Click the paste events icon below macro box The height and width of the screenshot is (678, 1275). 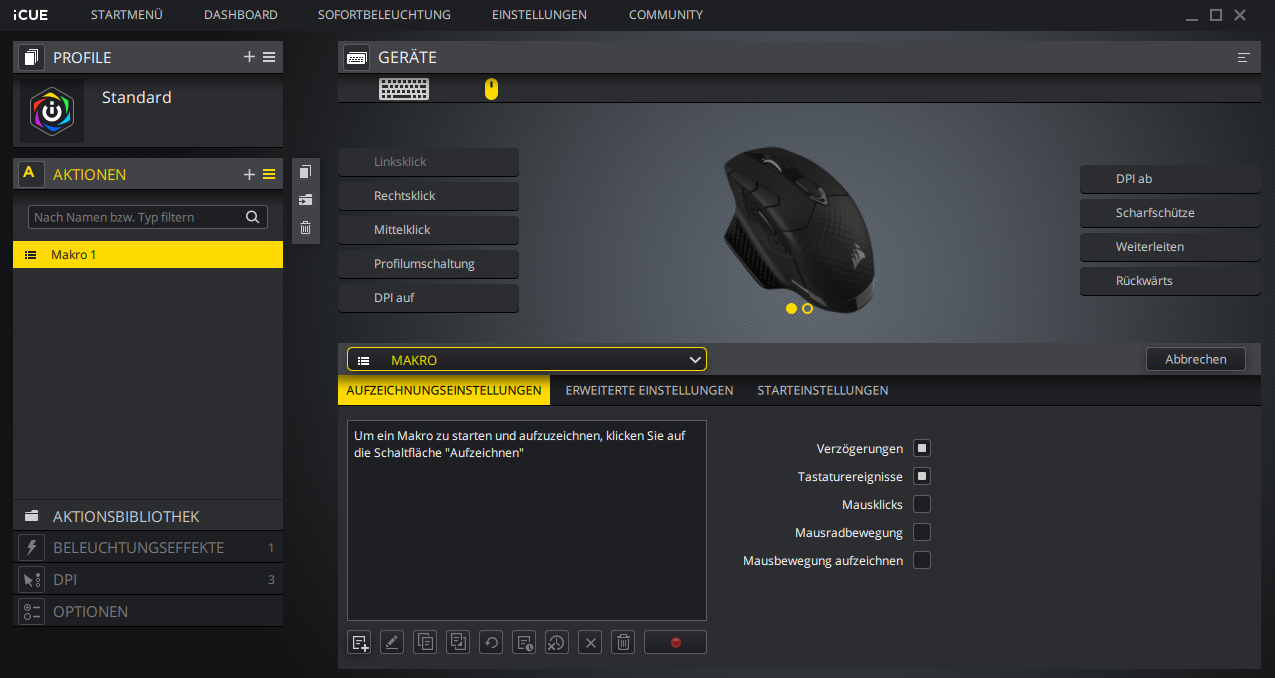click(458, 642)
